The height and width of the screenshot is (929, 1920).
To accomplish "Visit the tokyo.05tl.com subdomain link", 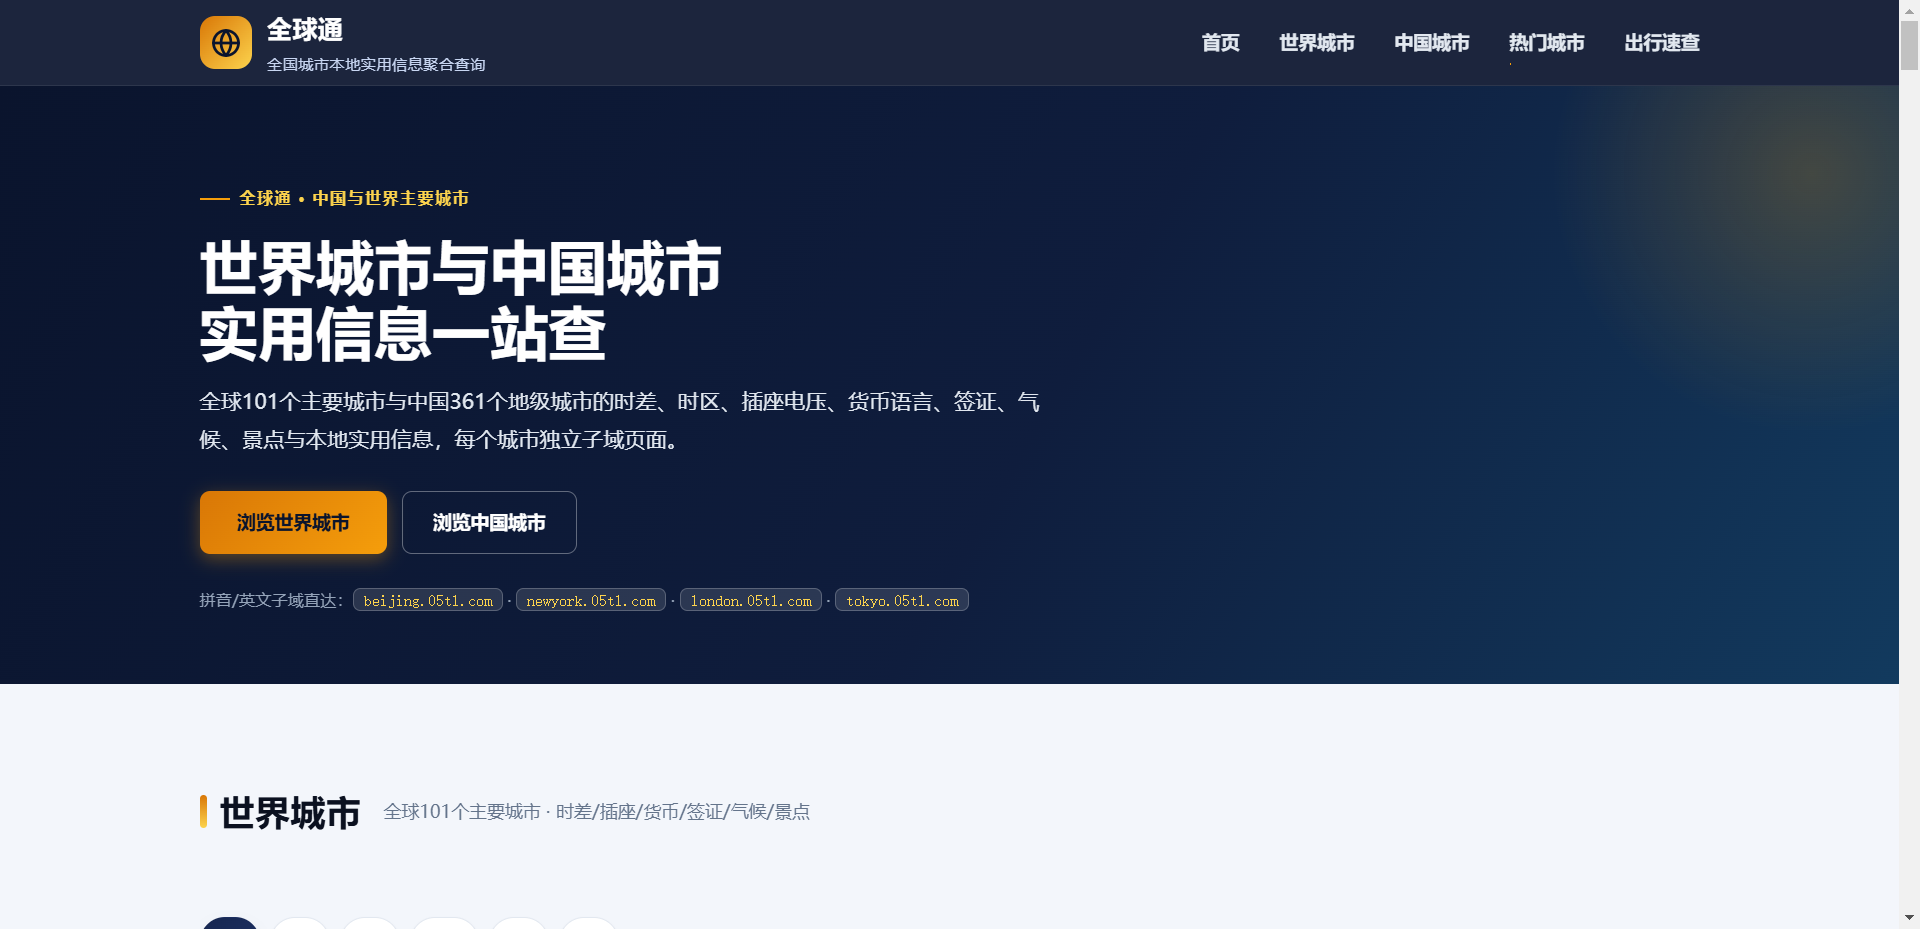I will tap(902, 600).
